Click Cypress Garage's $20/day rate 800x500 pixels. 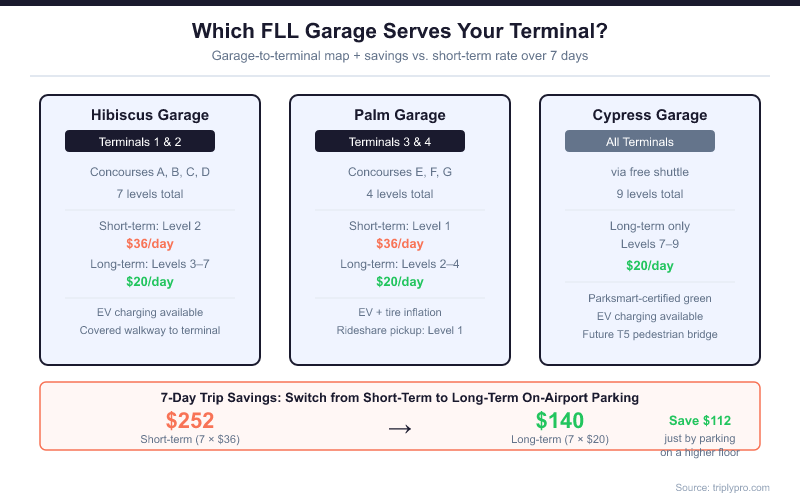tap(650, 265)
